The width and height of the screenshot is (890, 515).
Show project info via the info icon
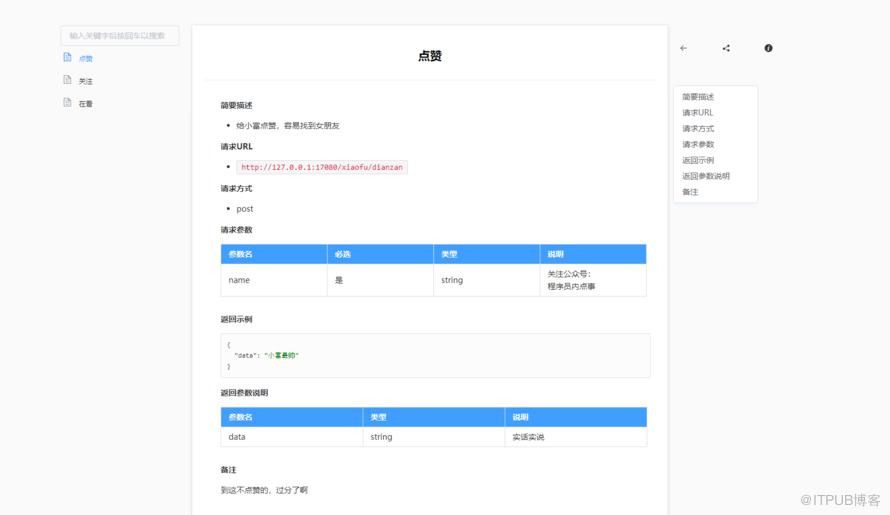[768, 48]
